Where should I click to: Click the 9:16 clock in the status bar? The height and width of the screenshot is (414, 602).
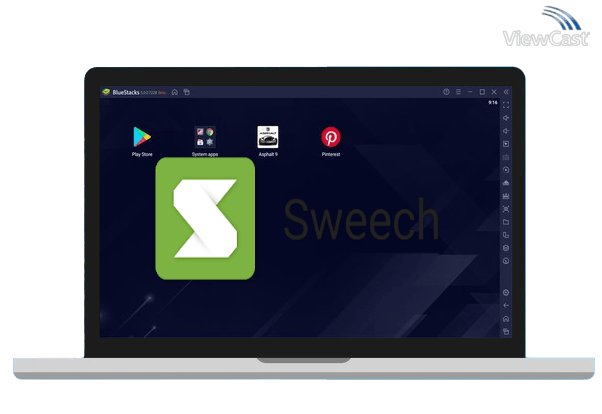[x=493, y=103]
